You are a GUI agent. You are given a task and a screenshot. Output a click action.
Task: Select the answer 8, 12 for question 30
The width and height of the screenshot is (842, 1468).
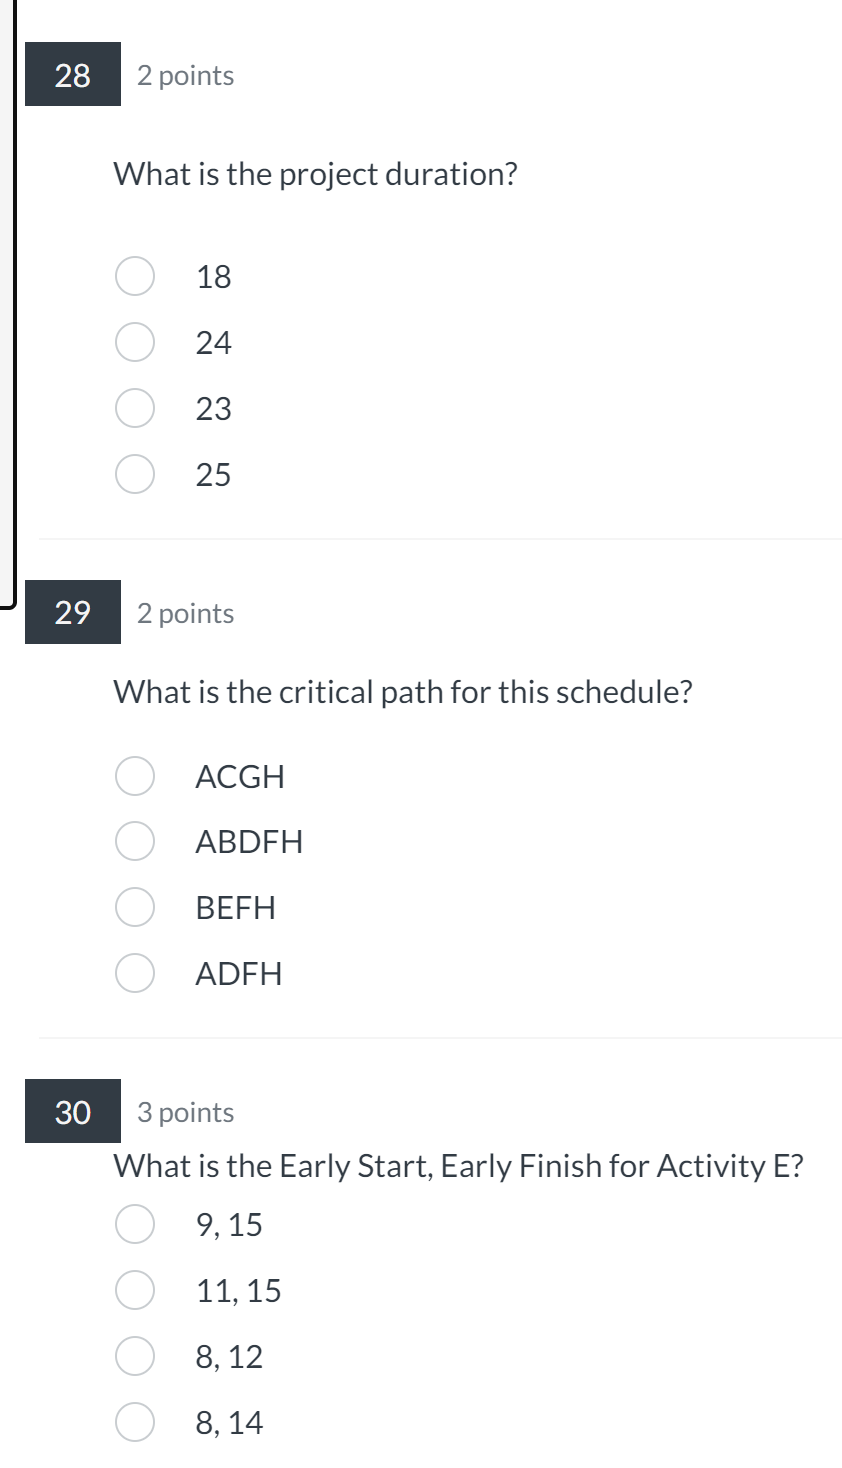point(134,1356)
